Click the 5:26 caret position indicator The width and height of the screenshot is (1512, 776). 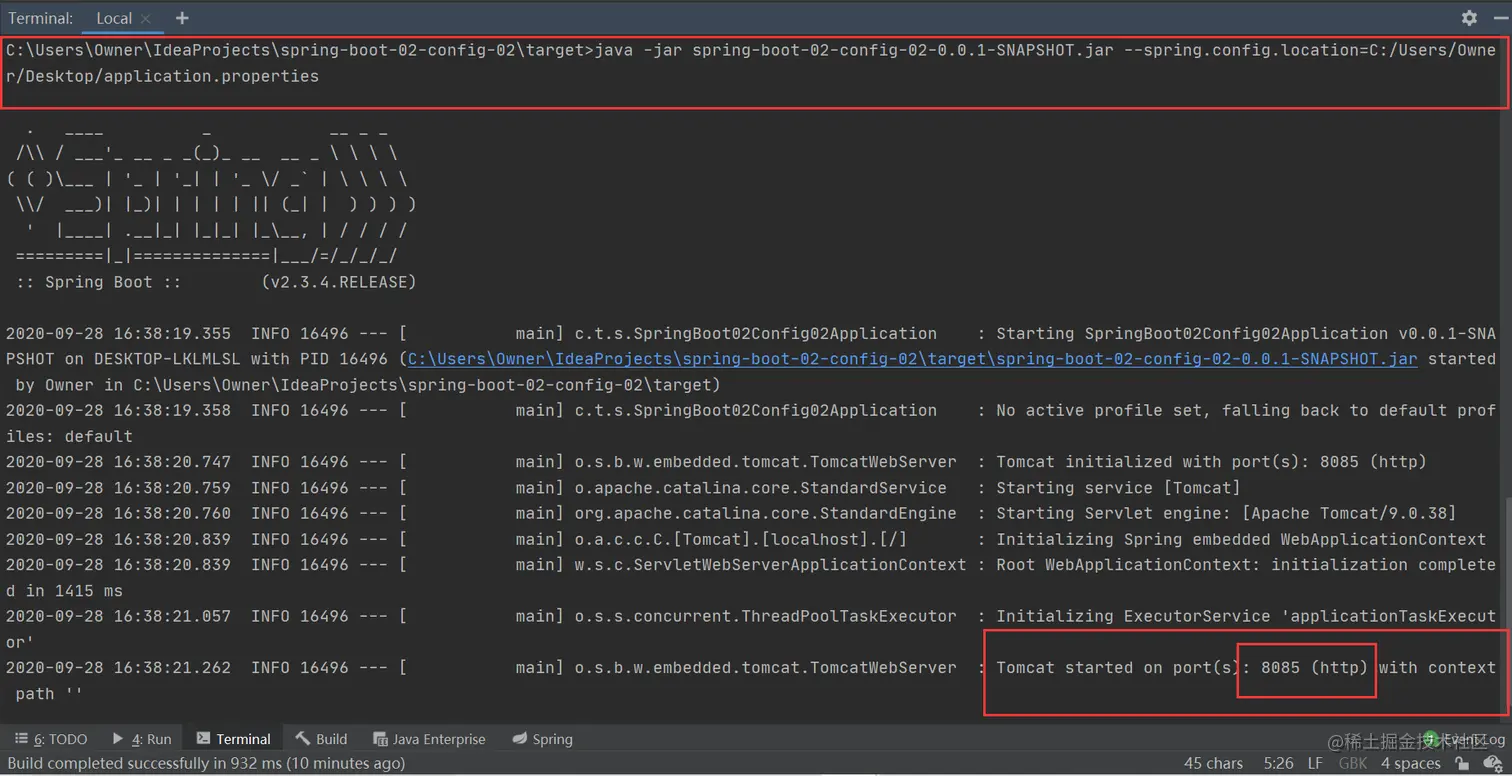coord(1278,763)
